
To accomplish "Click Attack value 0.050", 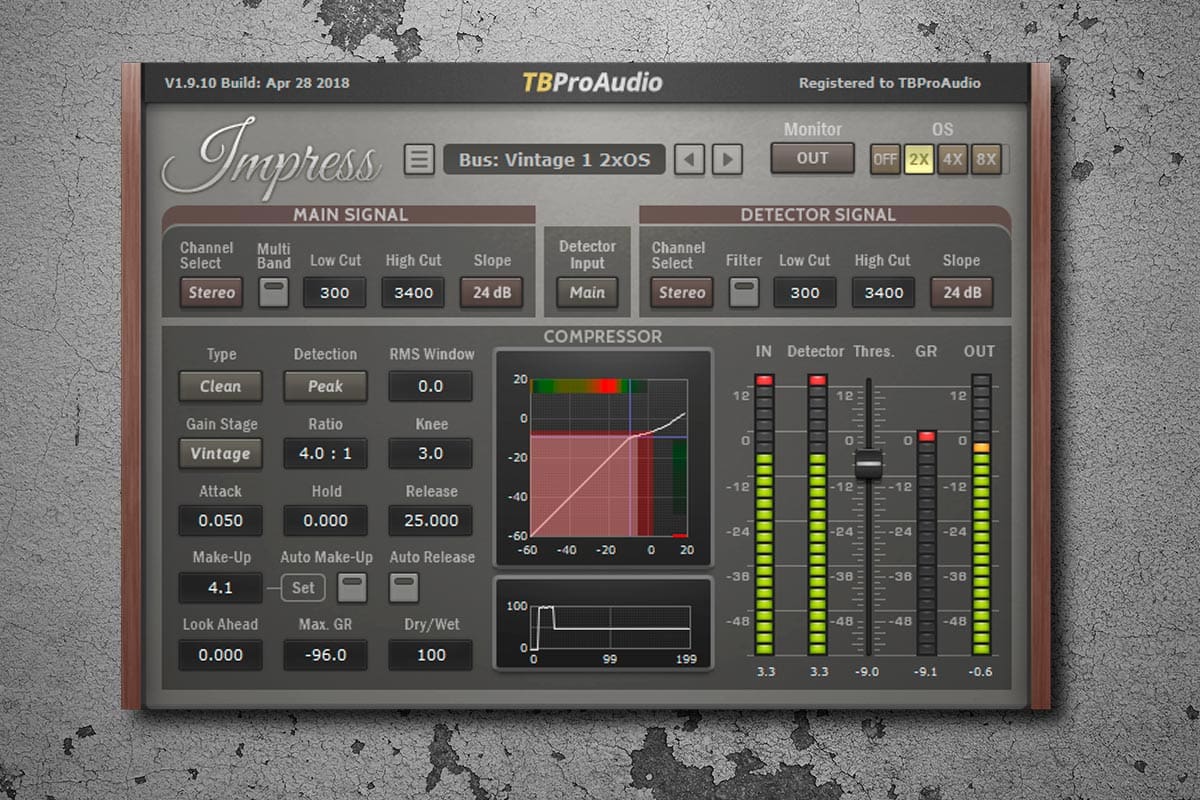I will 220,520.
